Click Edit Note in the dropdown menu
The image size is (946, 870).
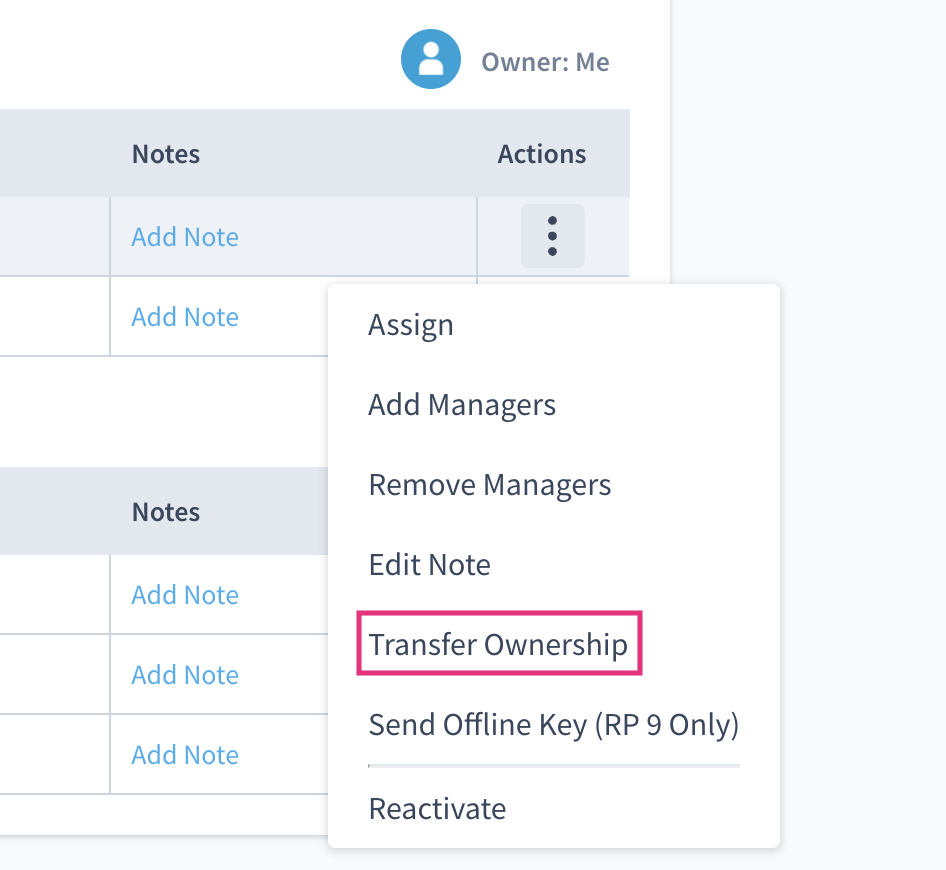coord(429,565)
